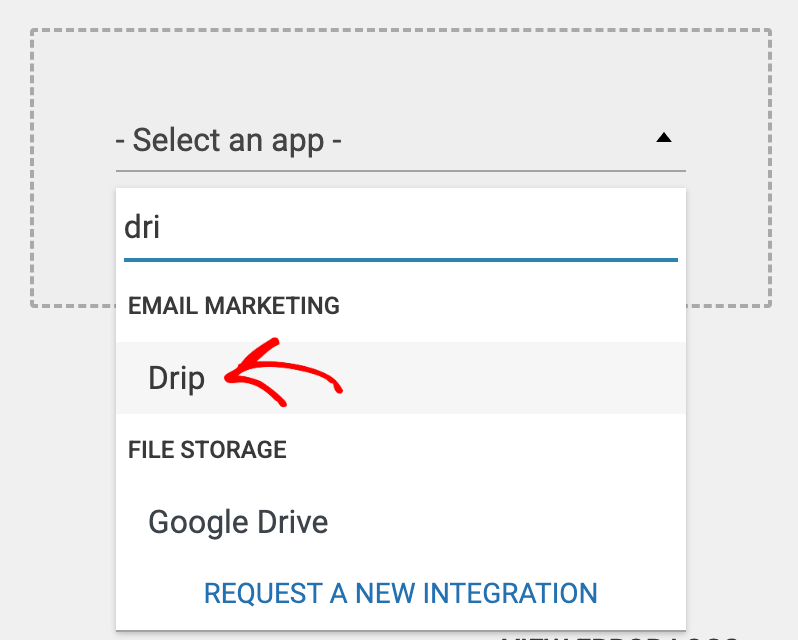Collapse the app list using the triangle arrow
The width and height of the screenshot is (798, 640).
[x=664, y=137]
